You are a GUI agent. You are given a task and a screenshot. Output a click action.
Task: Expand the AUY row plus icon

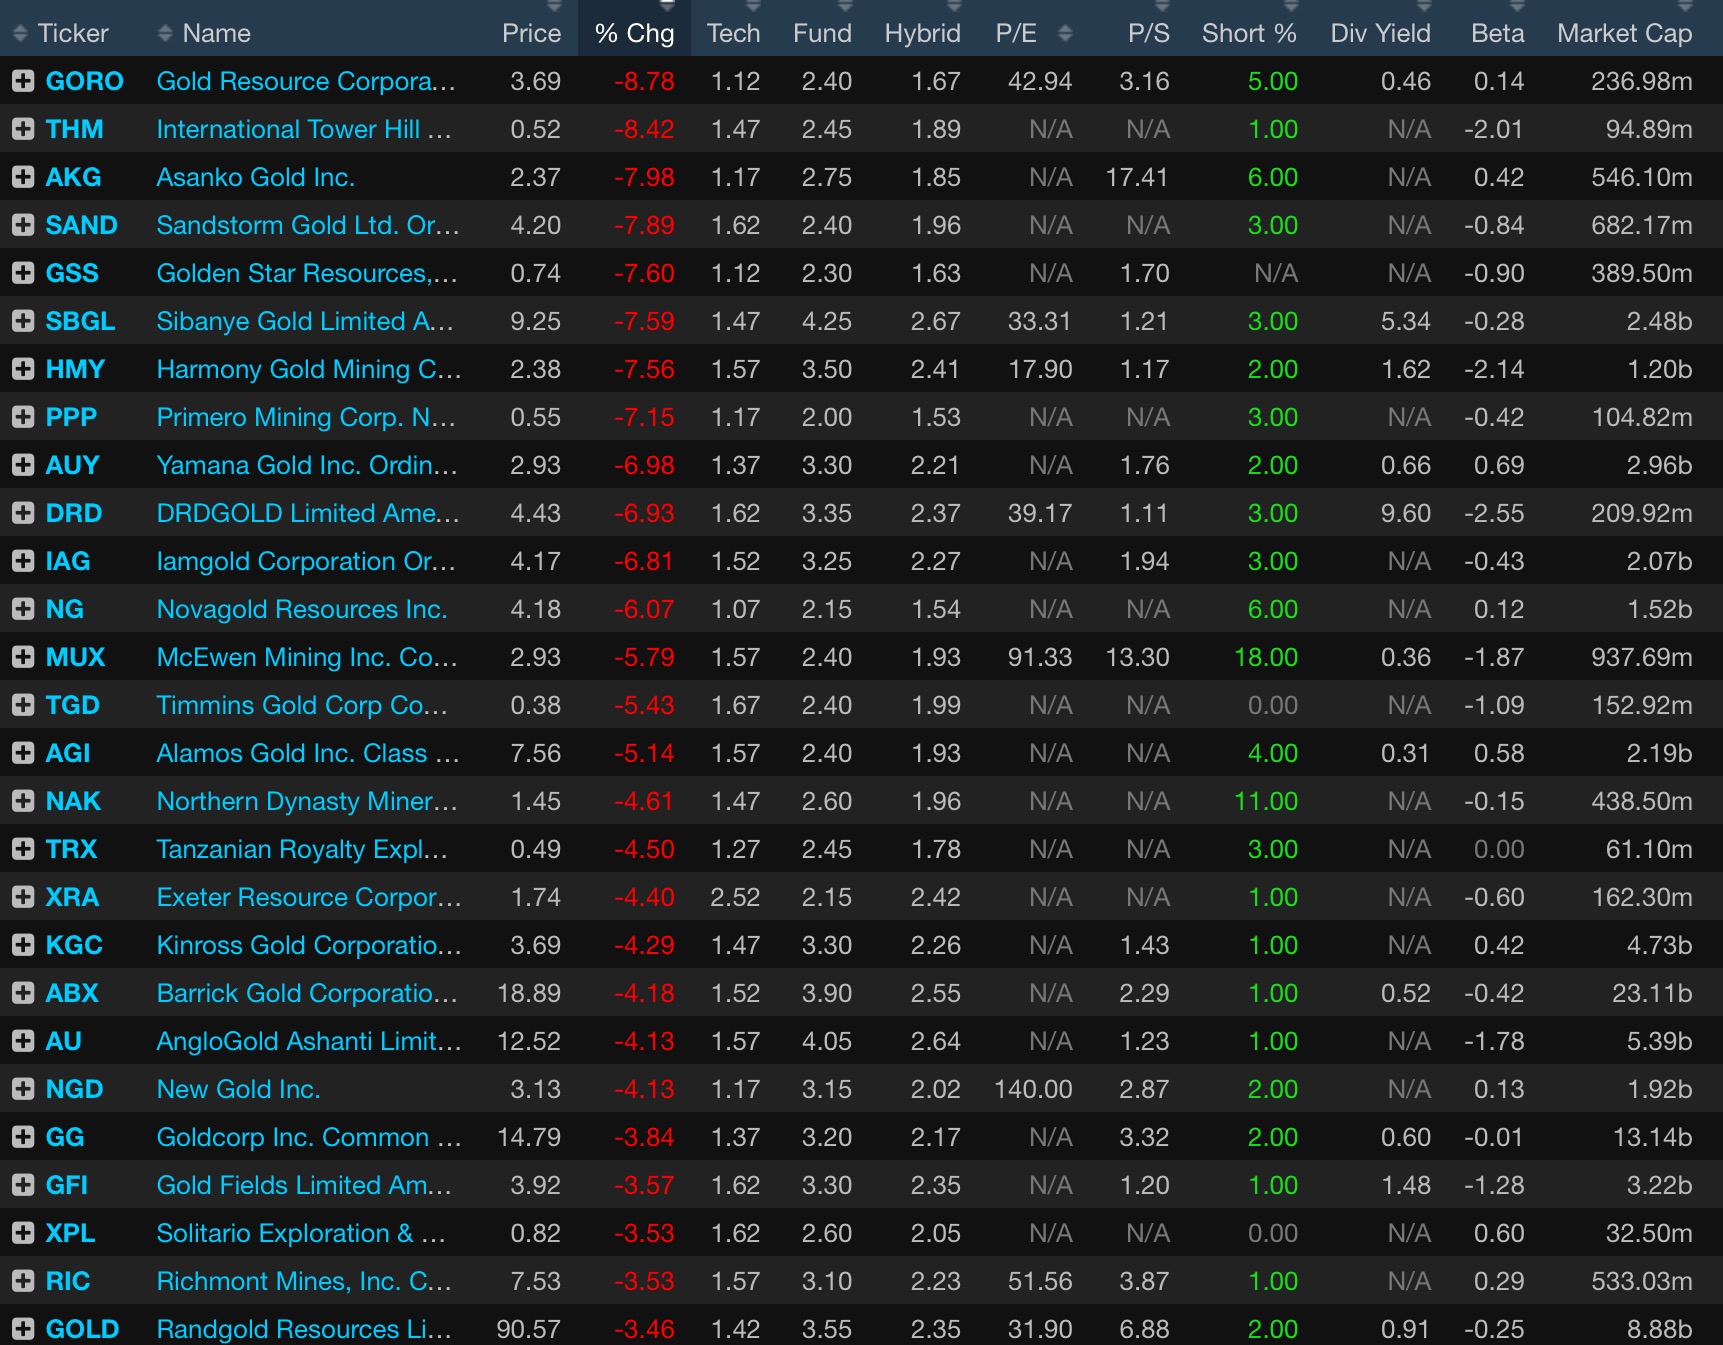point(23,465)
